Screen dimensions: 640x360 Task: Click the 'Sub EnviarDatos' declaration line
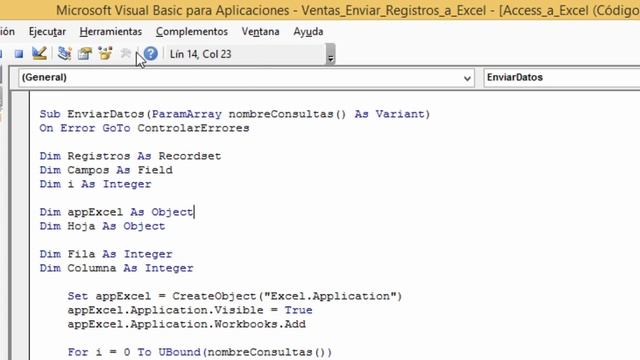tap(235, 114)
